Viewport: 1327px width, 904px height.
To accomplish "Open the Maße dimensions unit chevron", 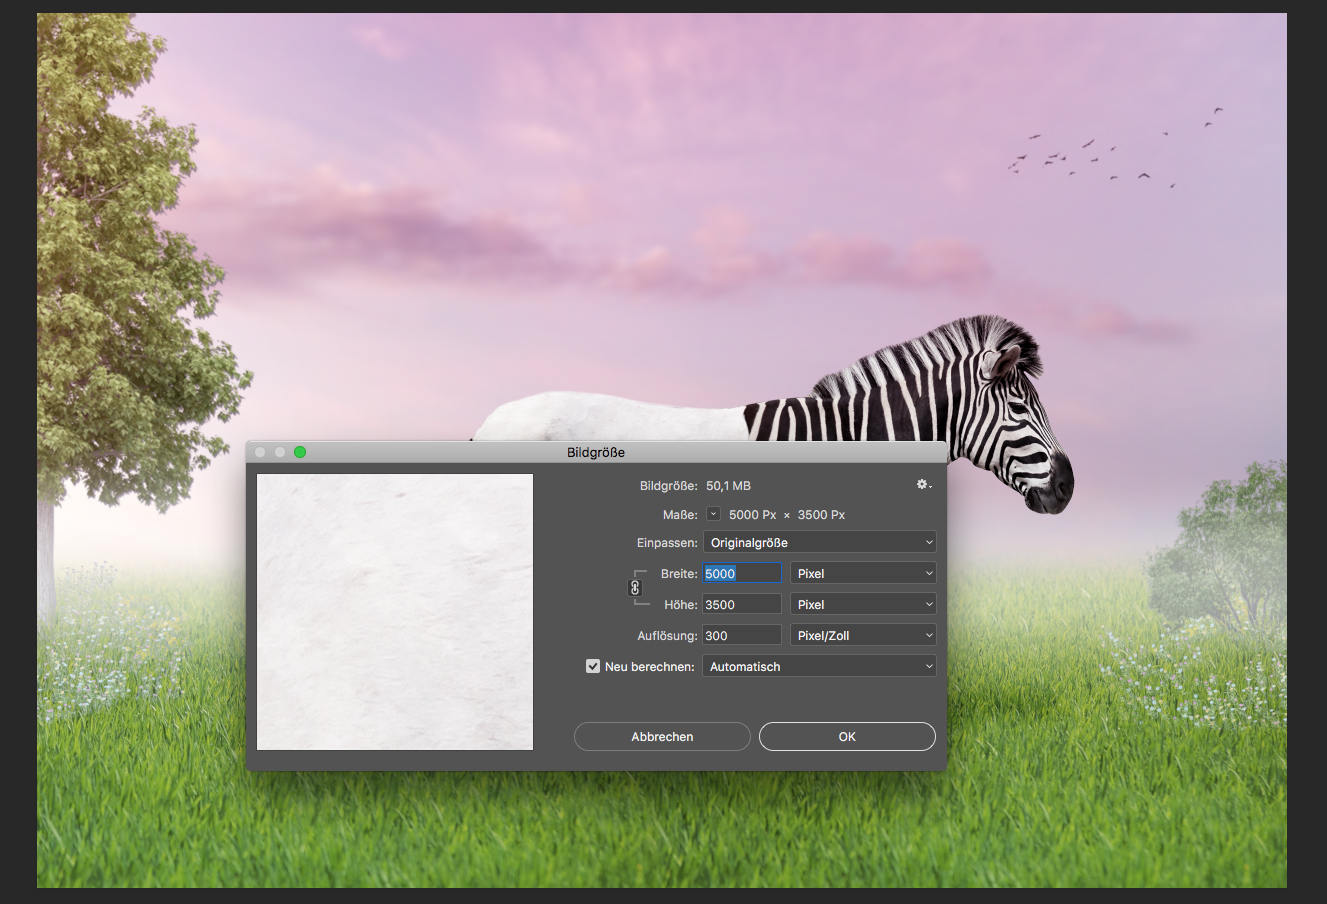I will 713,514.
